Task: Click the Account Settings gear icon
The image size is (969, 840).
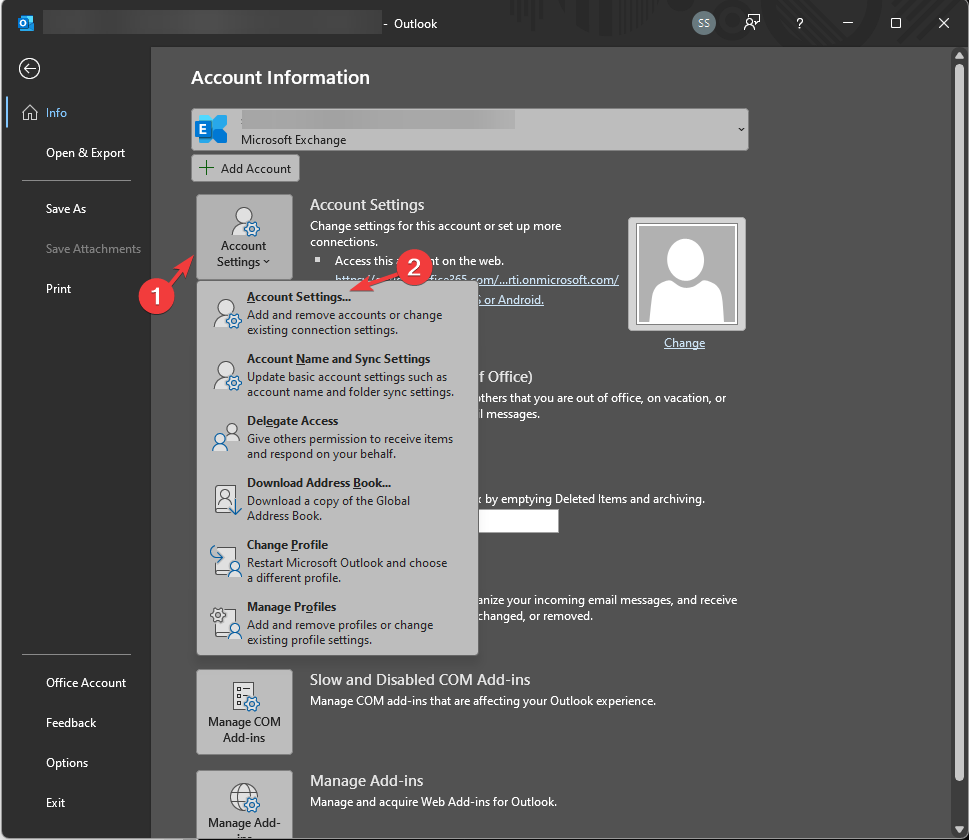Action: coord(243,222)
